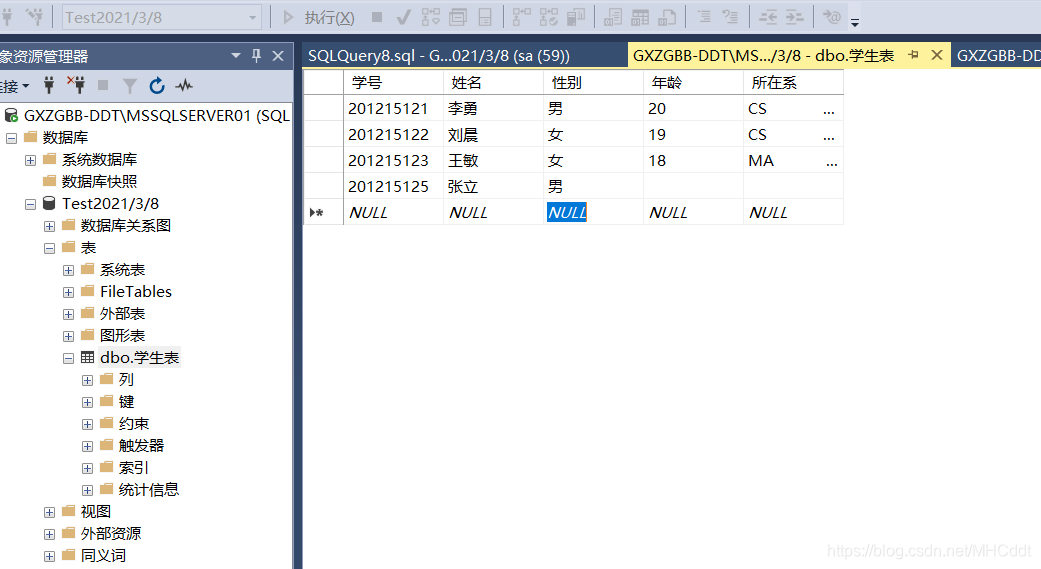Expand the 系统表 folder
Image resolution: width=1041 pixels, height=569 pixels.
click(x=68, y=270)
